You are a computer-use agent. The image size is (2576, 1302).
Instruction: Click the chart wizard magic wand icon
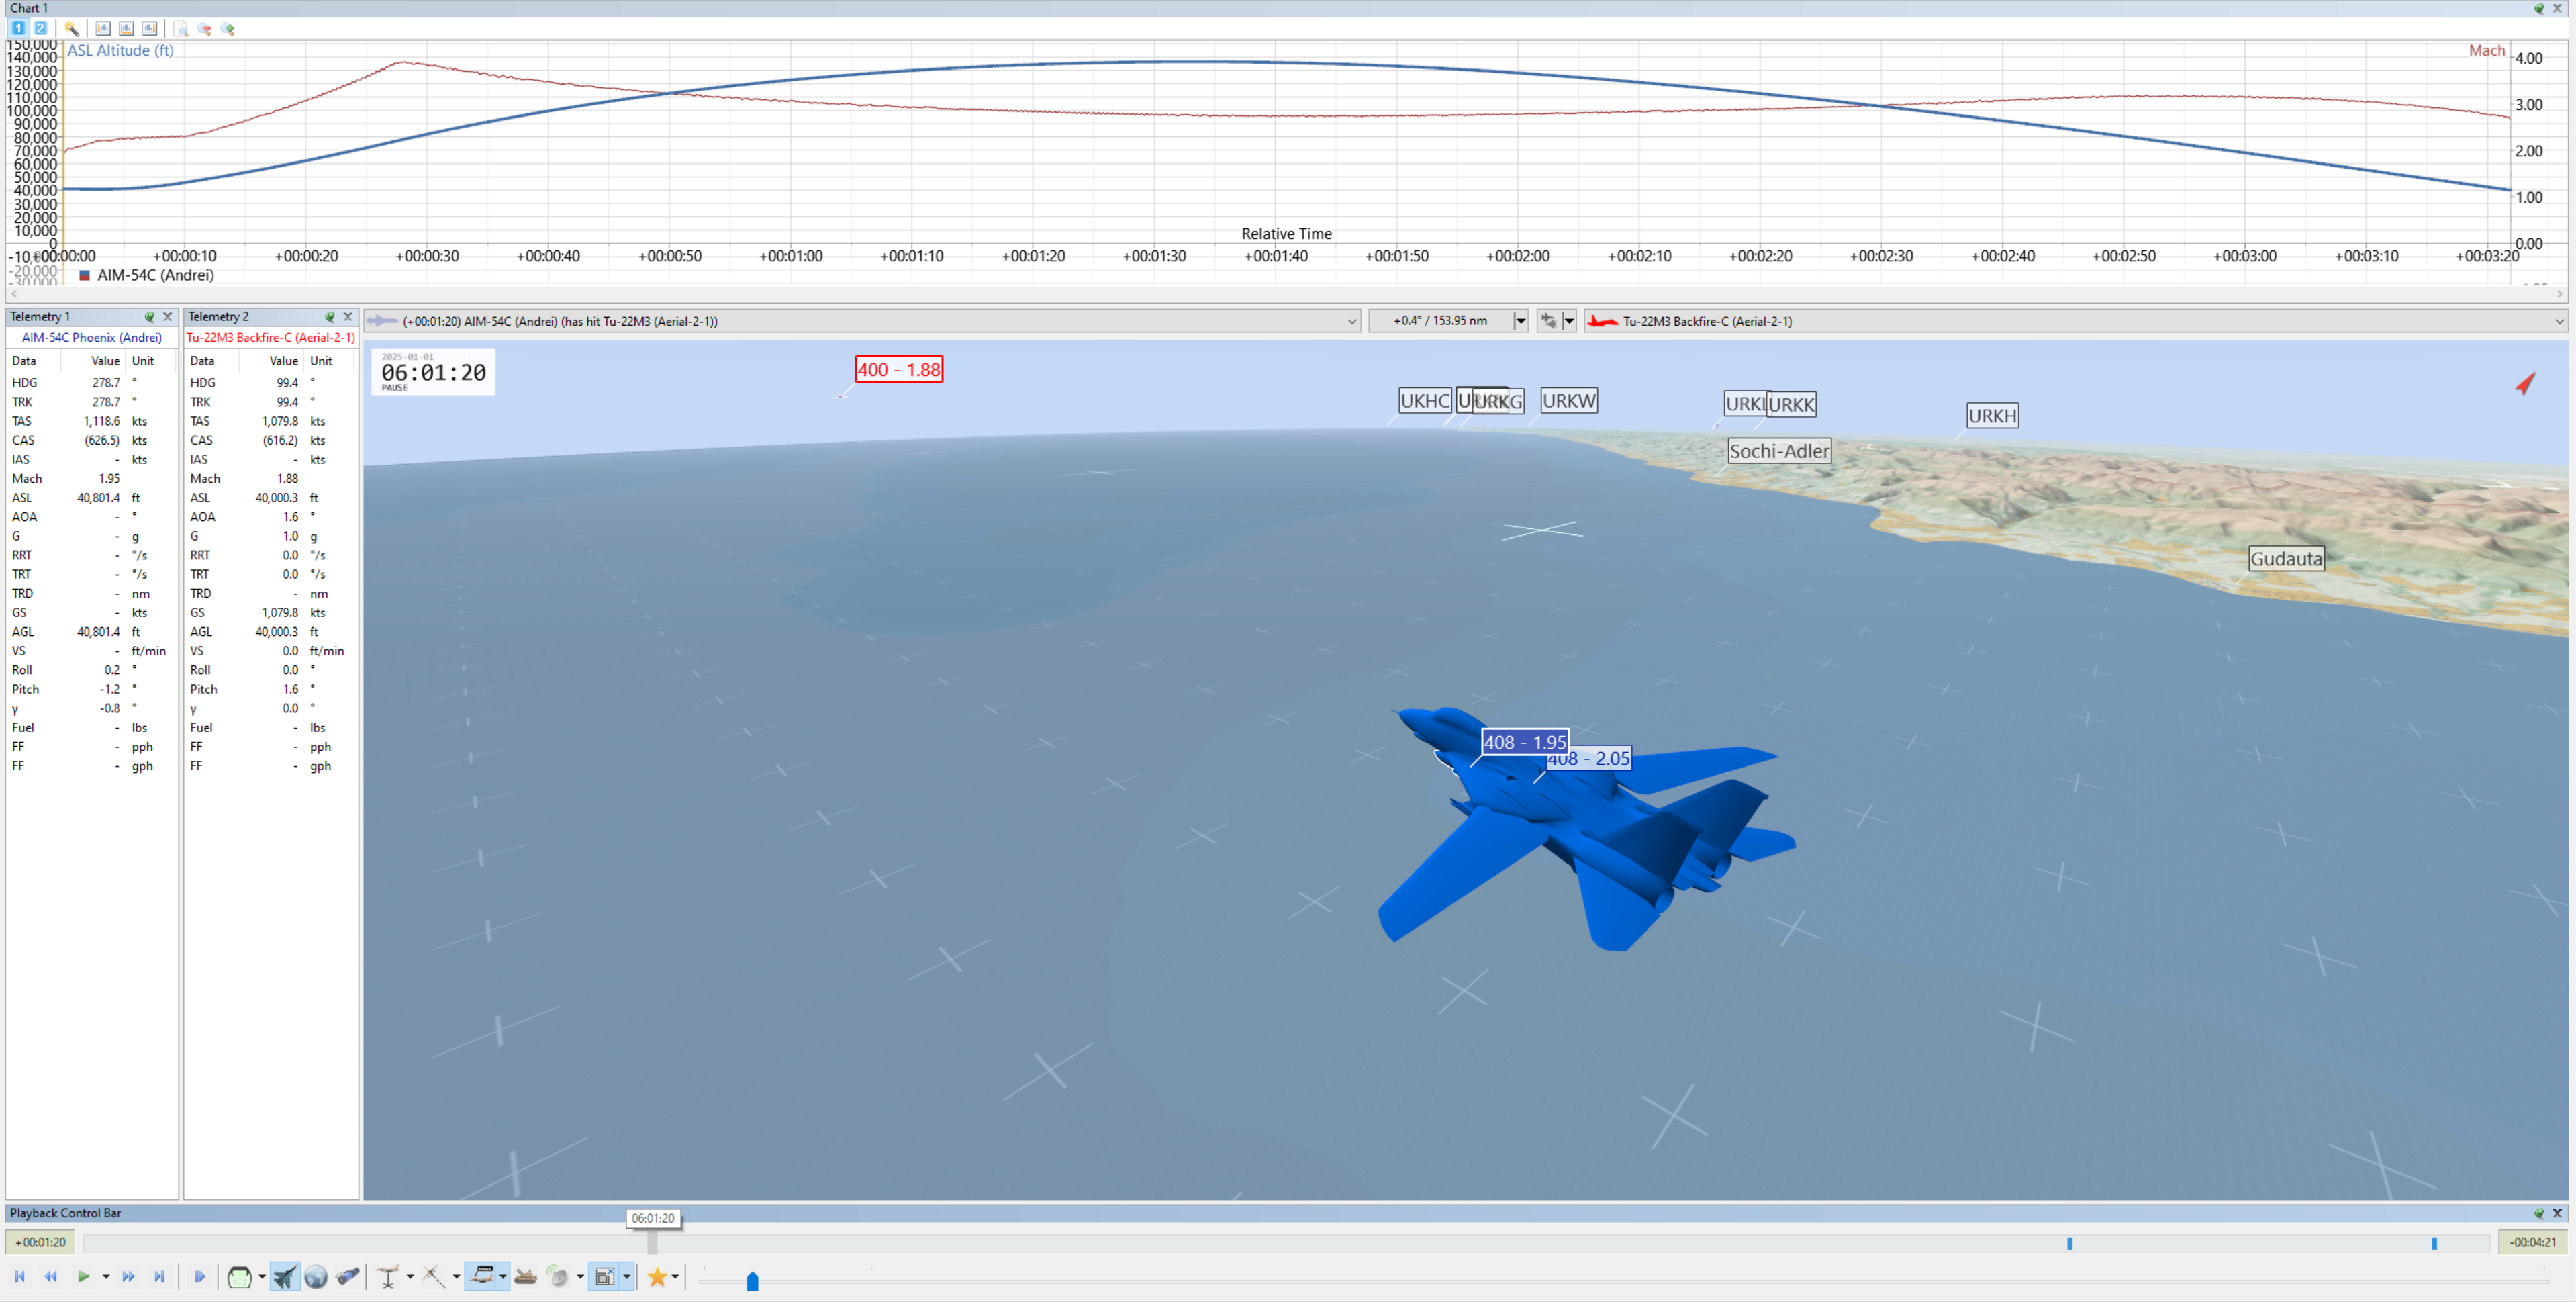[72, 29]
